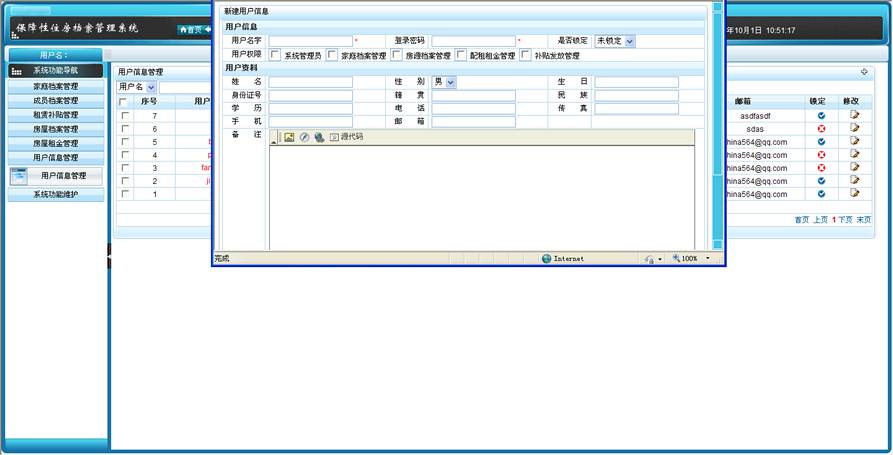893x455 pixels.
Task: Click the compass icon in editor toolbar
Action: pos(304,137)
